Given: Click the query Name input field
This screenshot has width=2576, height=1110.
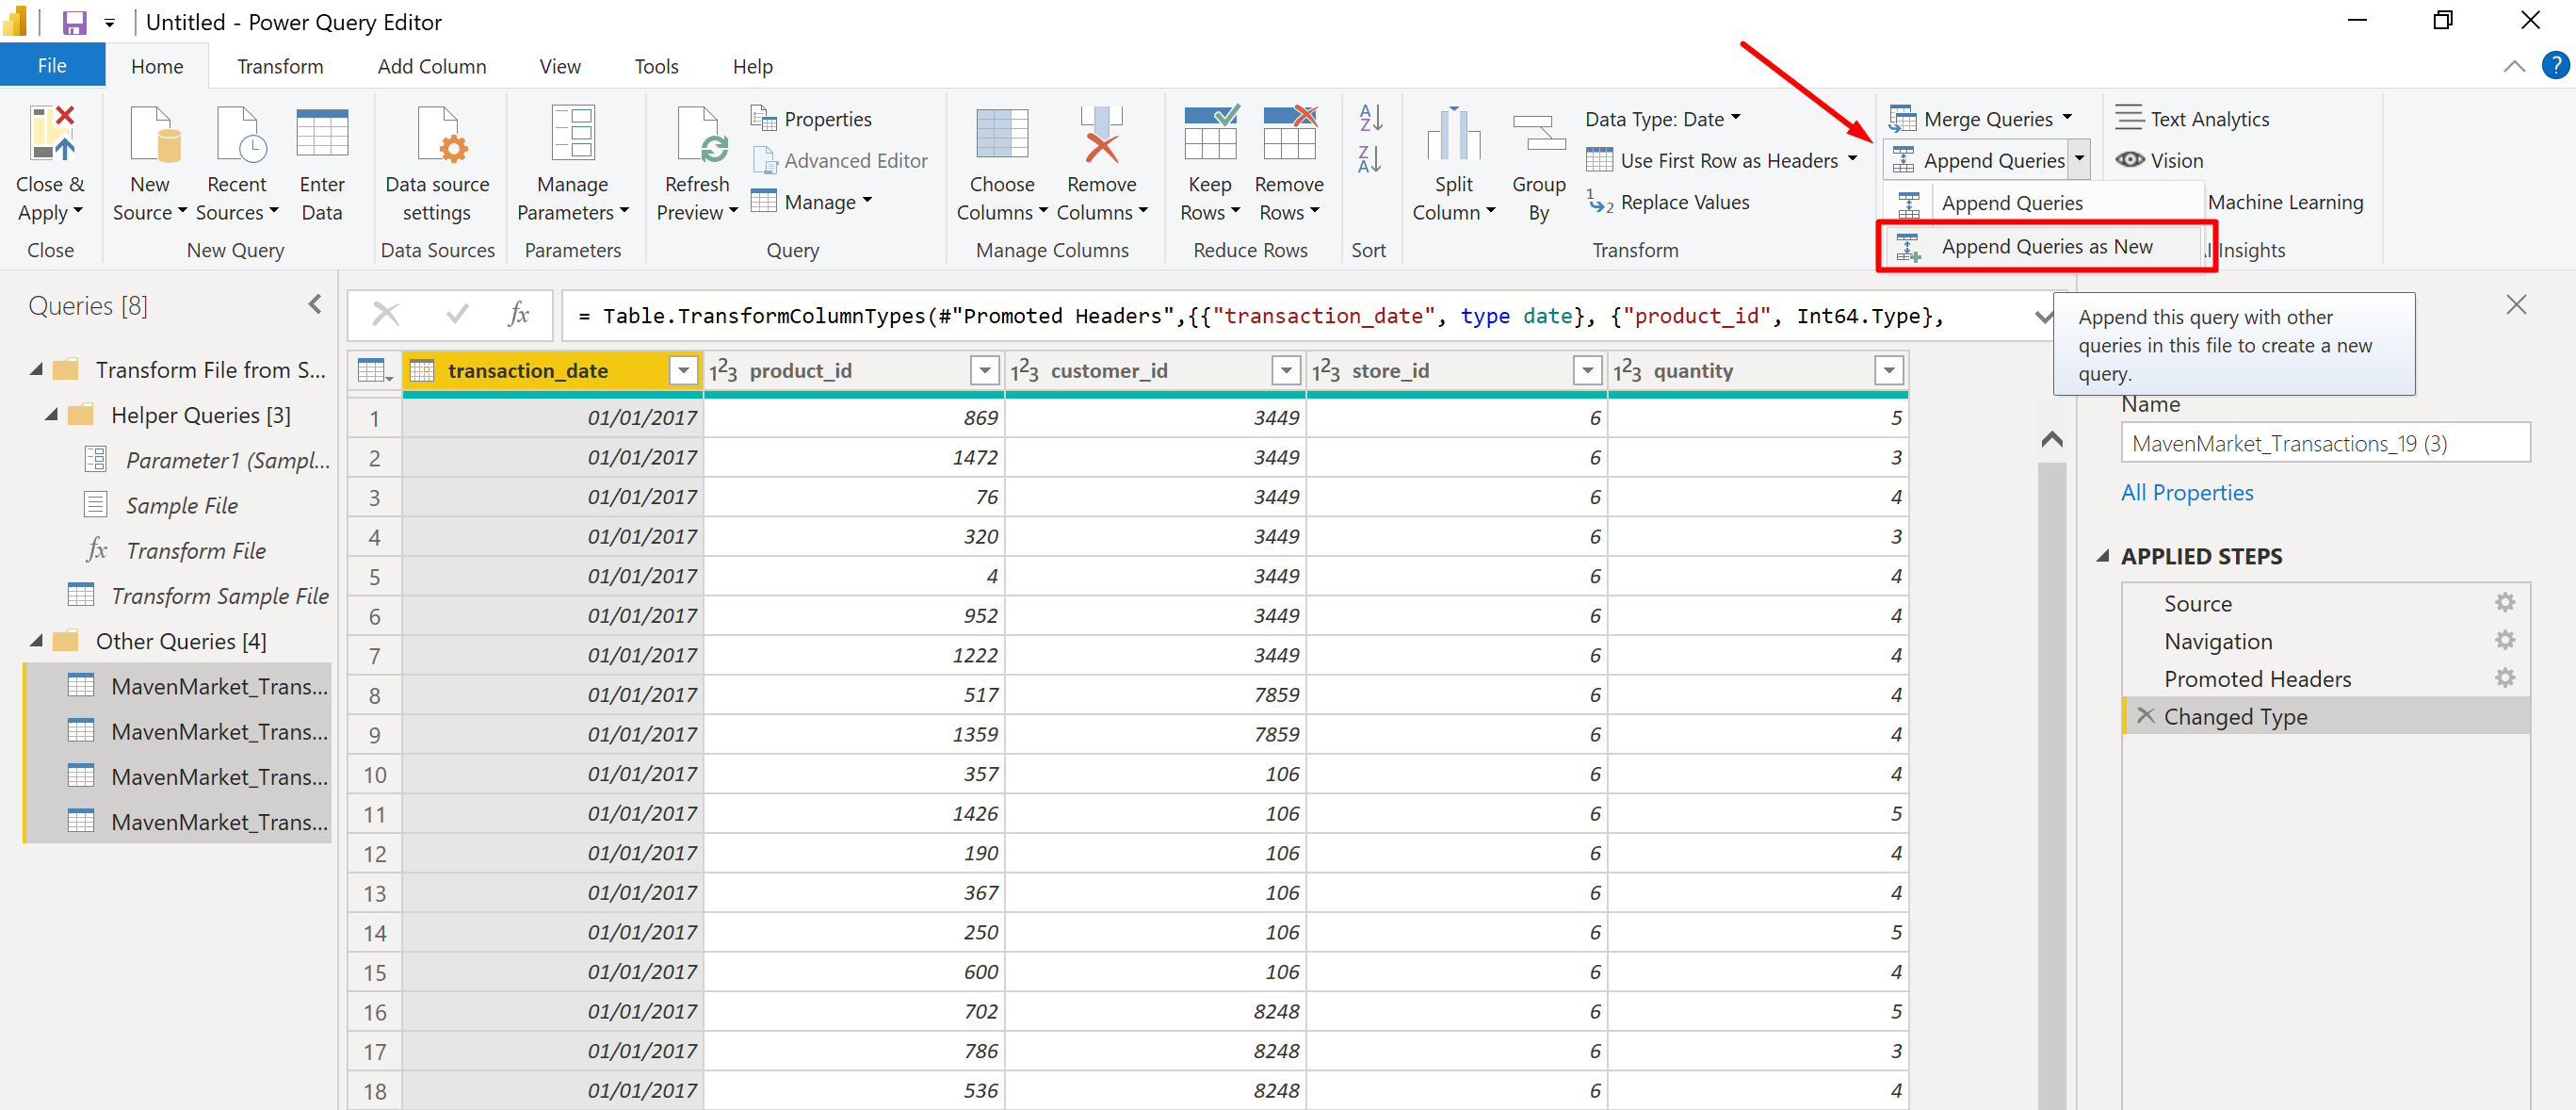Looking at the screenshot, I should 2325,443.
